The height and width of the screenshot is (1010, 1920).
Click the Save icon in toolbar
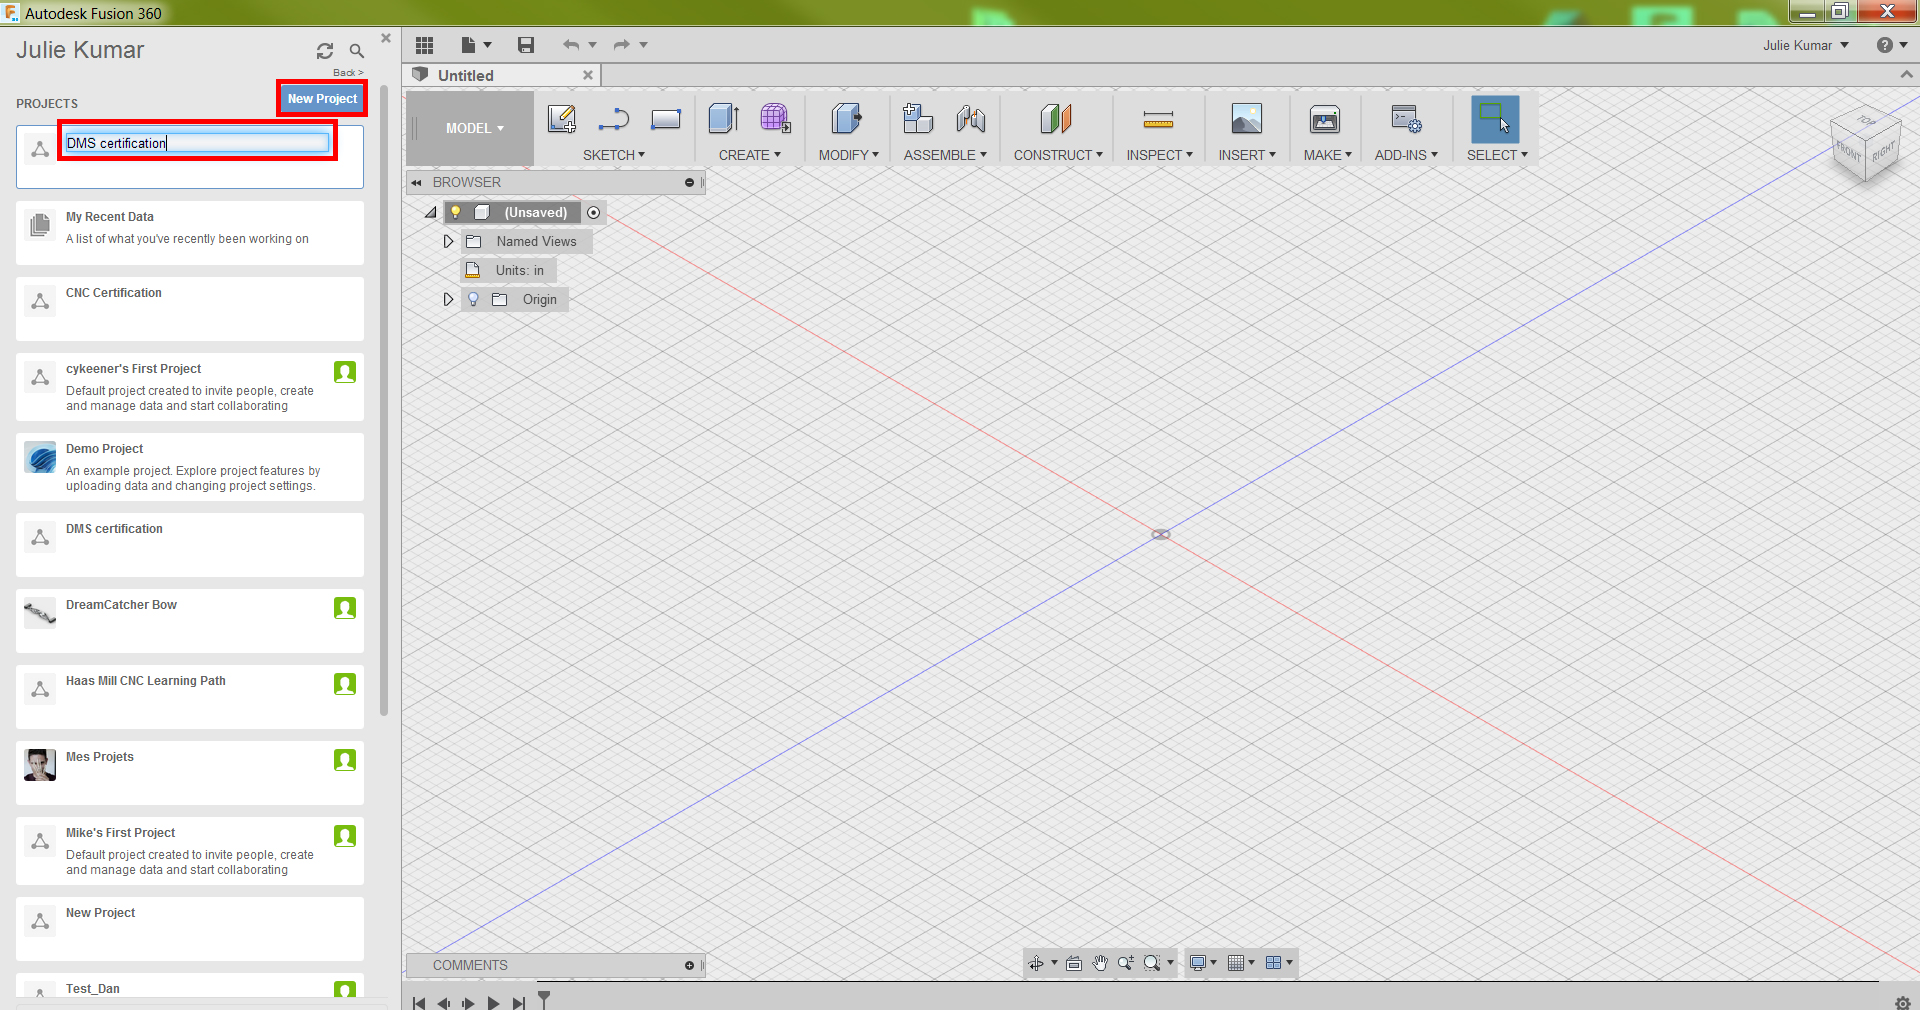(526, 45)
